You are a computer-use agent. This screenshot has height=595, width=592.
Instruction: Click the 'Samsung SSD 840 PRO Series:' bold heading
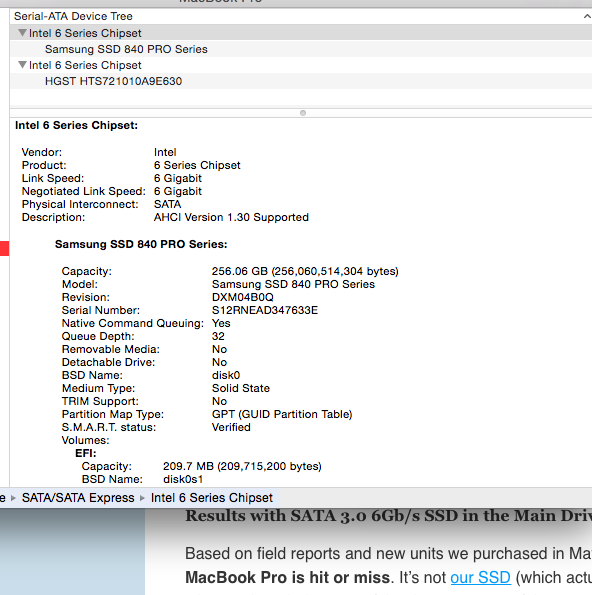tap(141, 244)
